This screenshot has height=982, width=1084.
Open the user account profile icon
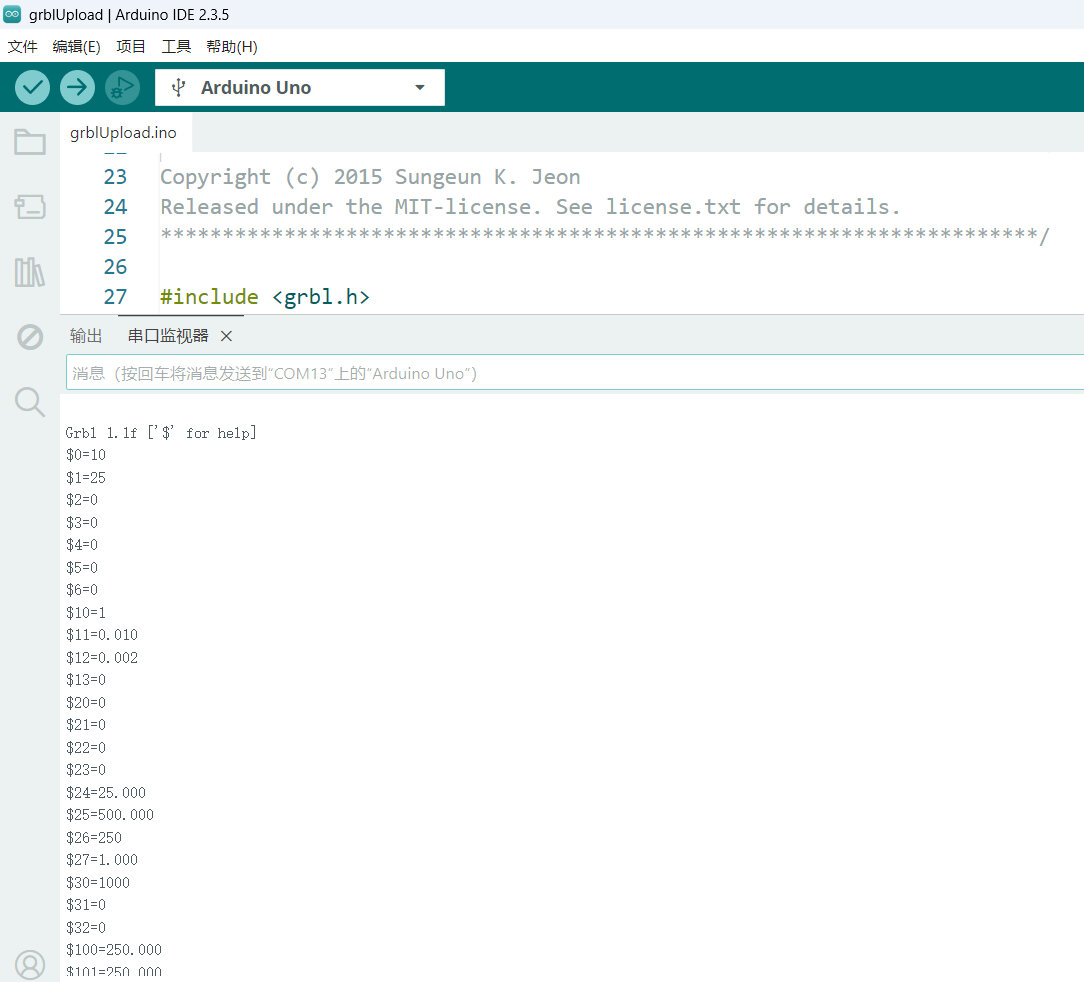click(30, 964)
